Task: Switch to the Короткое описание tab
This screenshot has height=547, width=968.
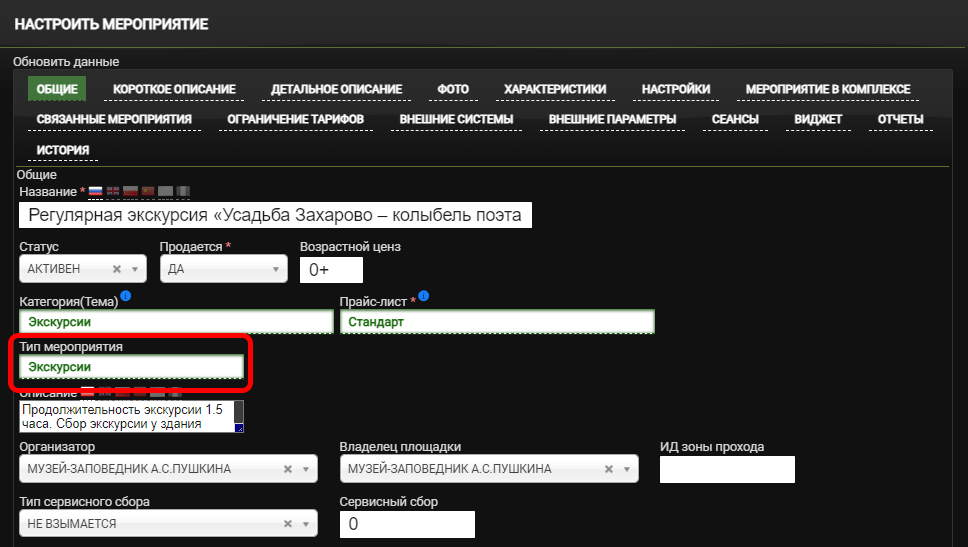Action: click(x=174, y=89)
